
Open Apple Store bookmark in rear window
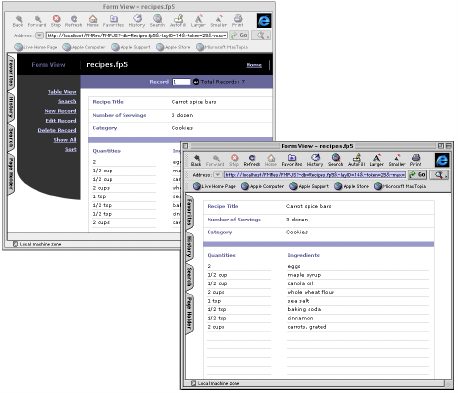(173, 47)
